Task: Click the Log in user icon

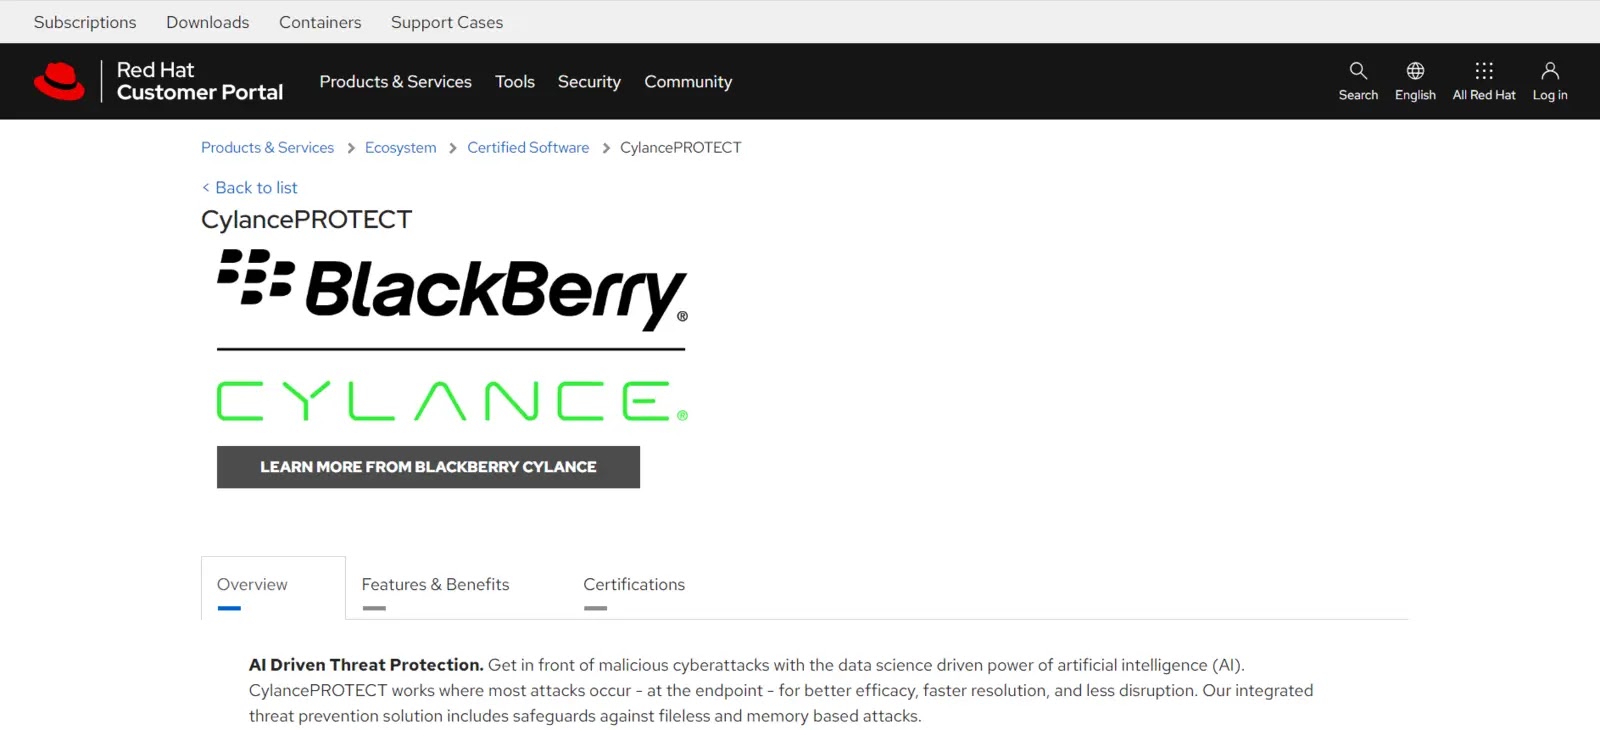Action: 1549,71
